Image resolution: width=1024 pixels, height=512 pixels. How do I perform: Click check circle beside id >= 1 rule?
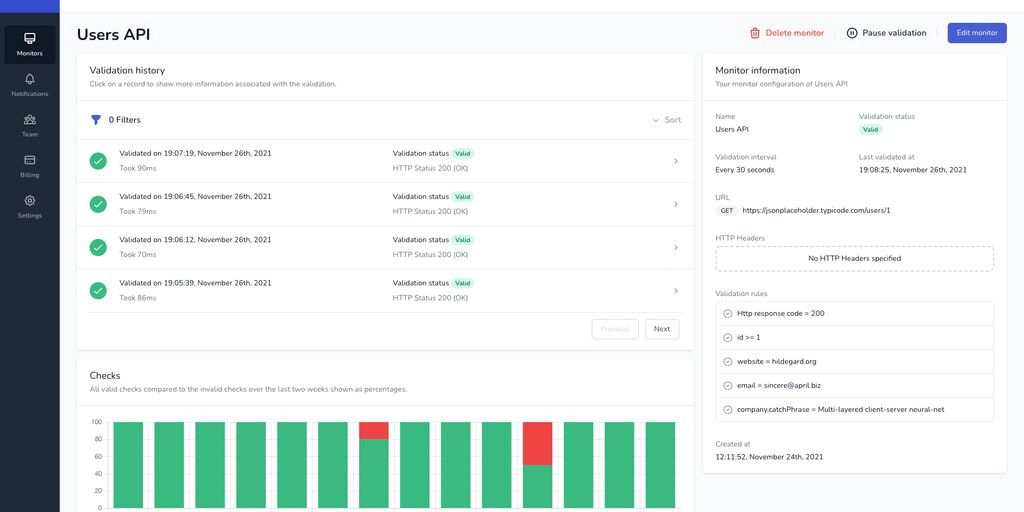728,338
